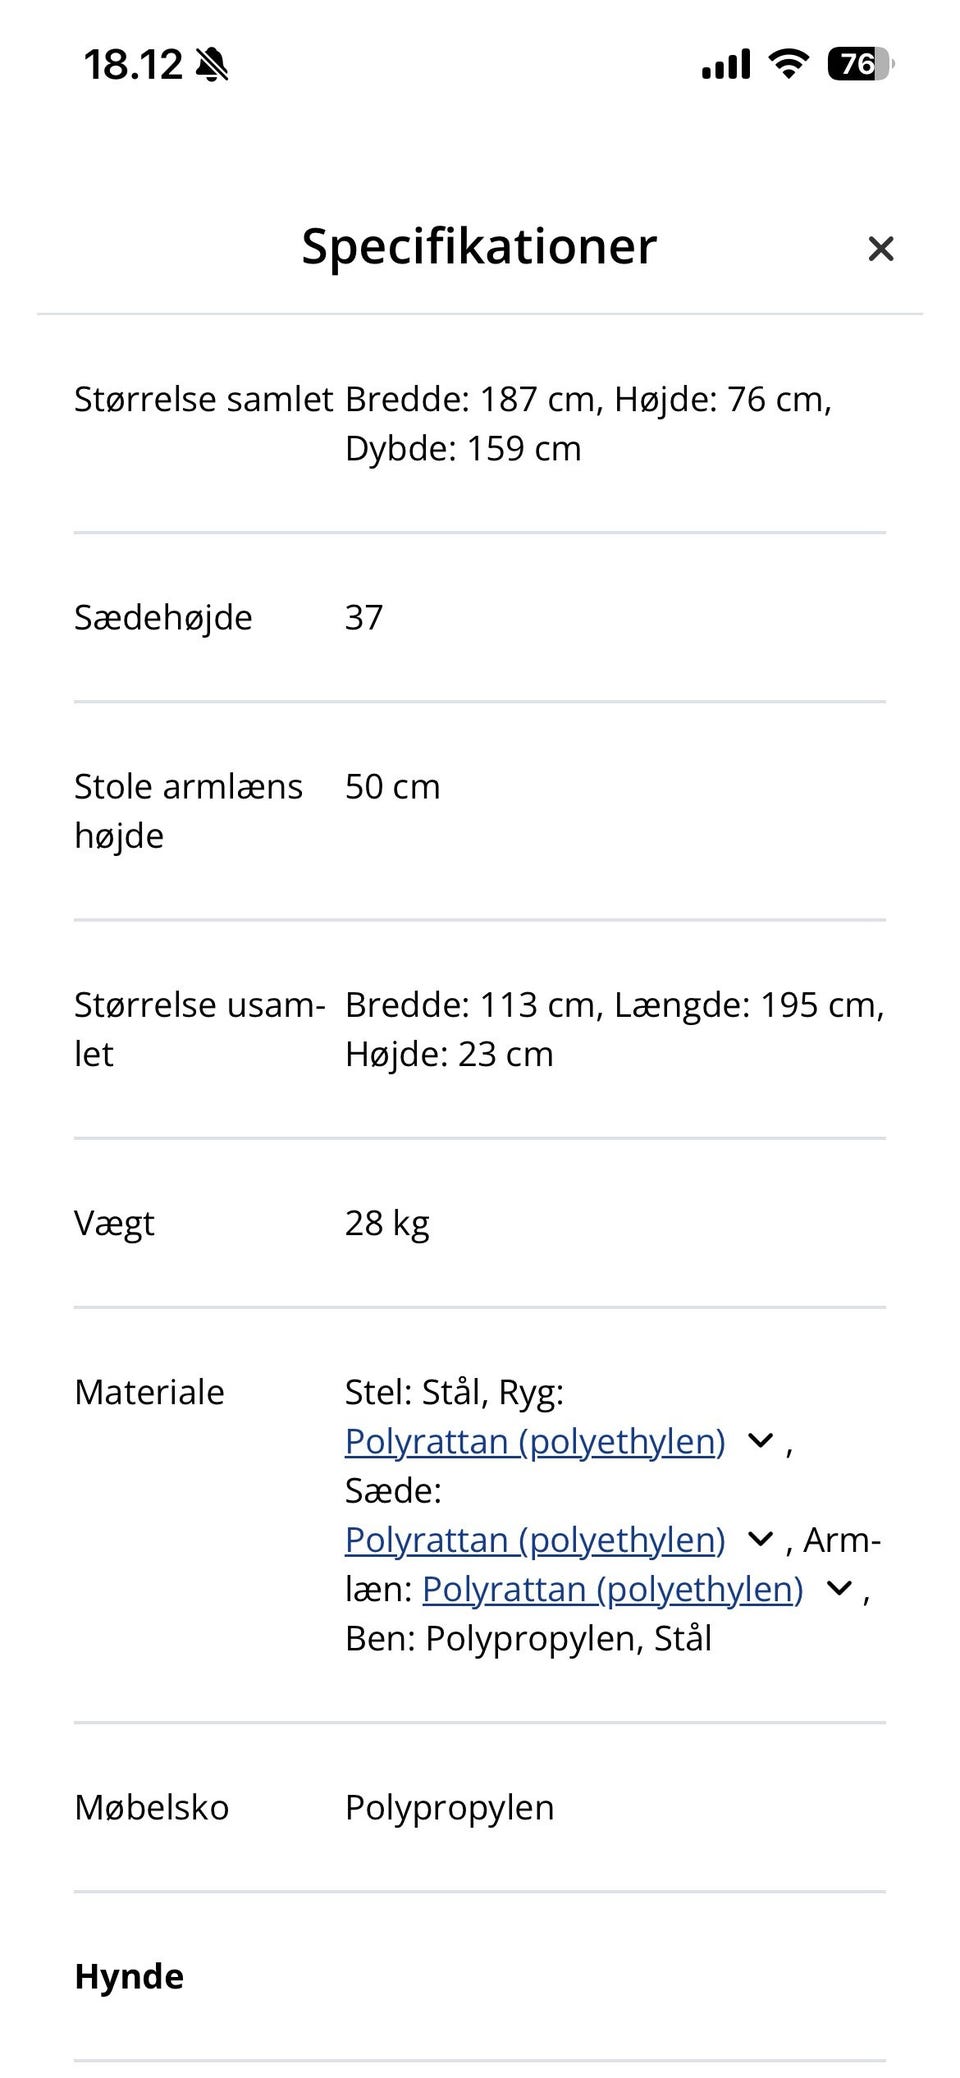Expand the Hynde section
The image size is (960, 2078).
click(x=128, y=1976)
